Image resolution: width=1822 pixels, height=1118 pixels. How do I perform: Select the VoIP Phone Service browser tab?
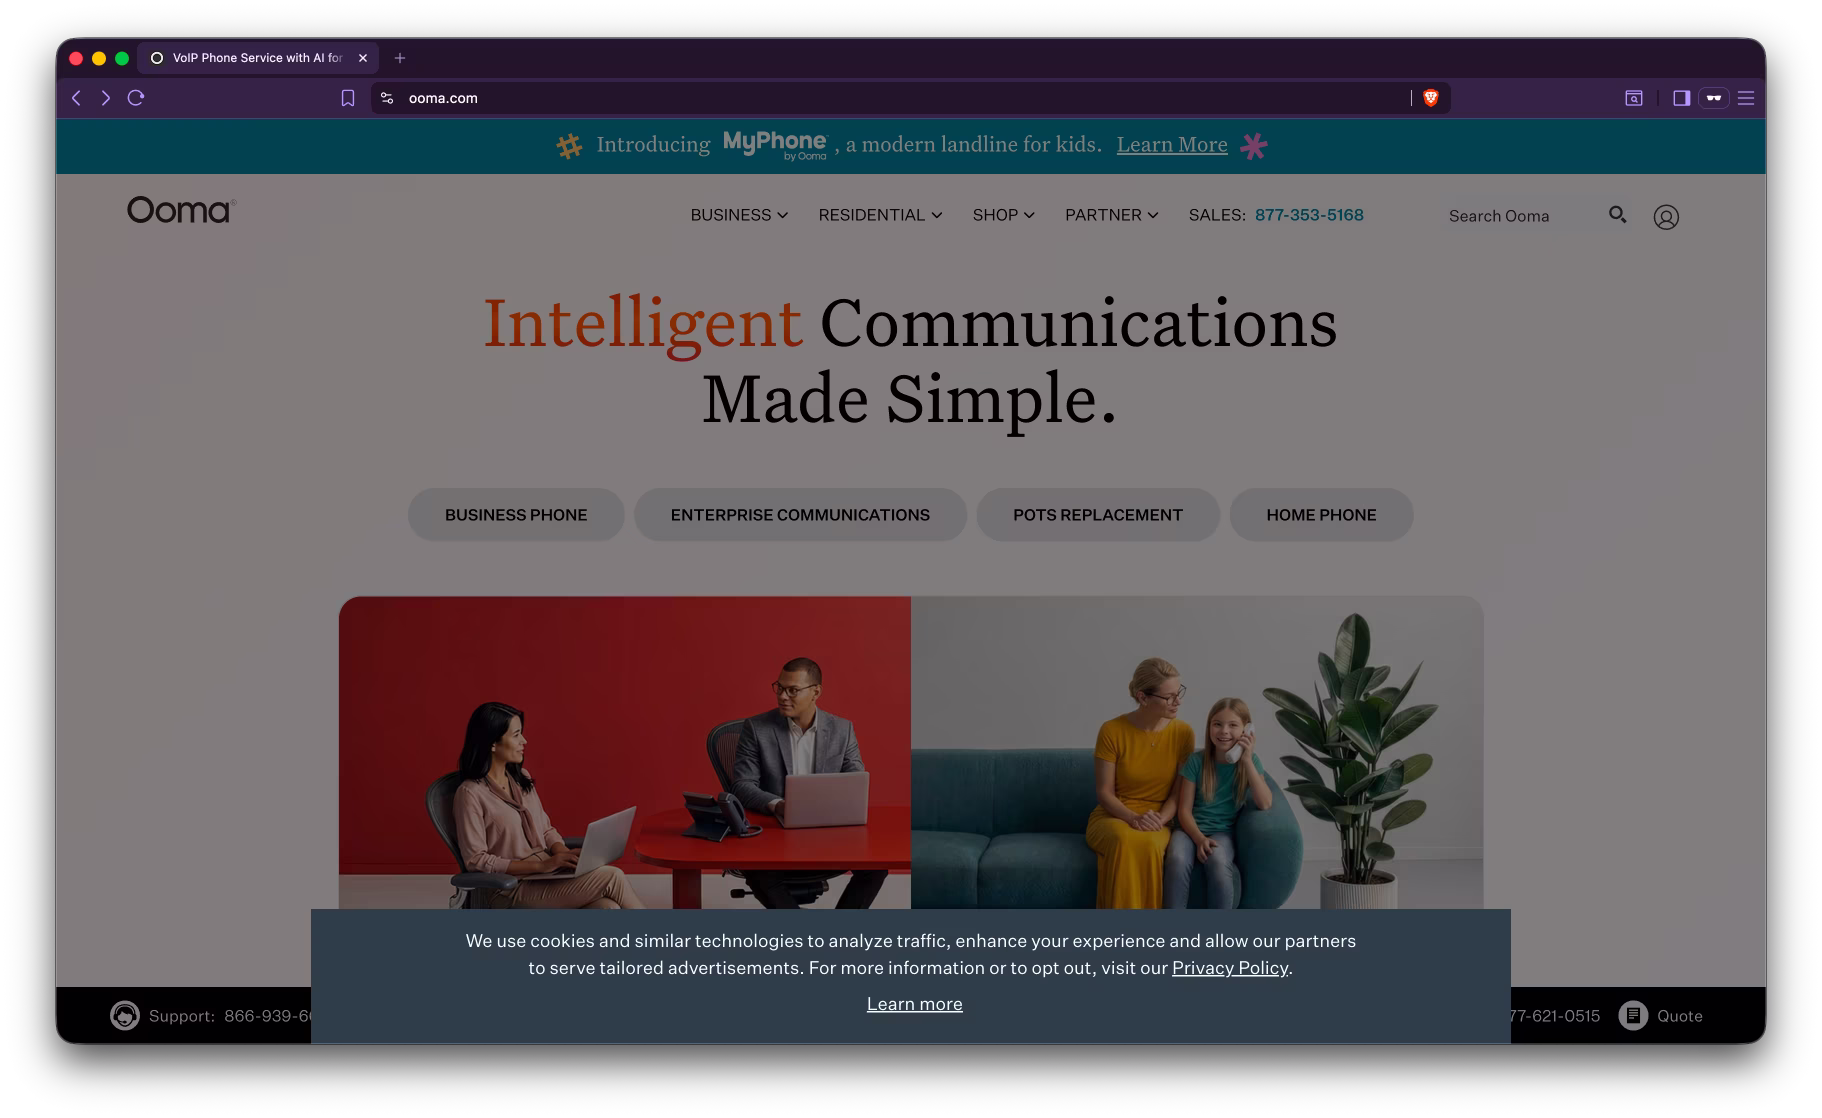[257, 58]
